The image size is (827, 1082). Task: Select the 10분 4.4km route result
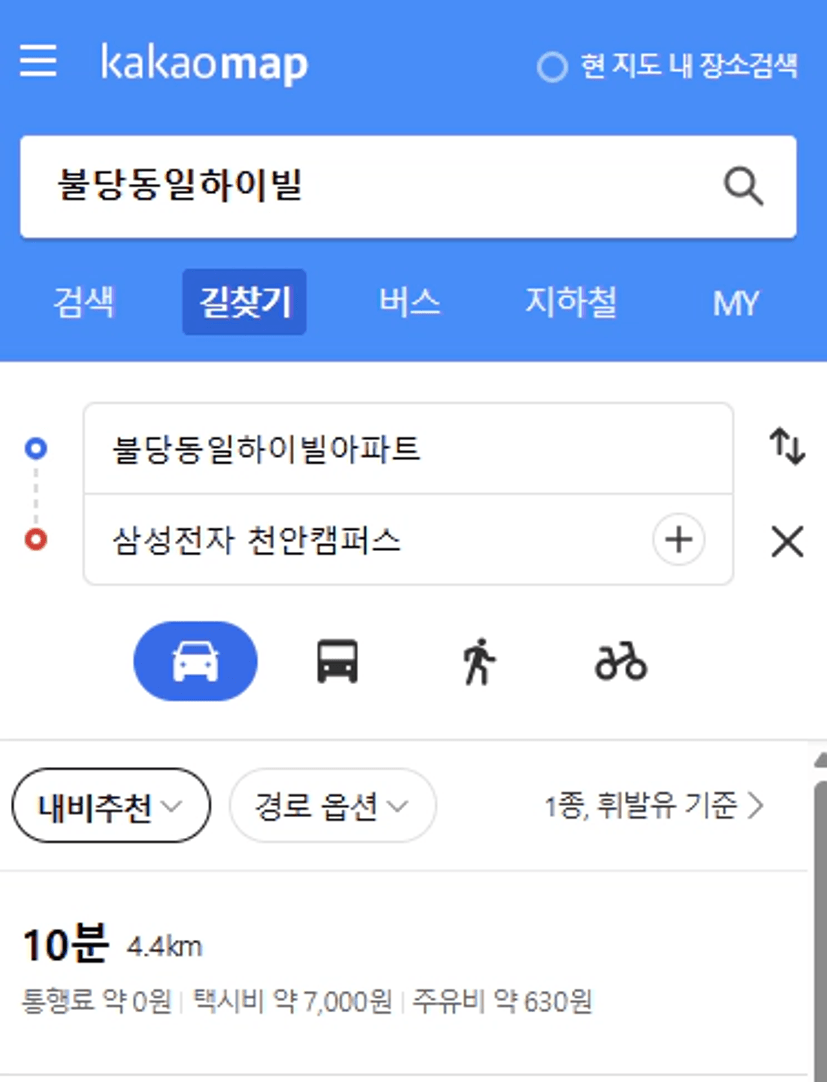click(x=404, y=973)
